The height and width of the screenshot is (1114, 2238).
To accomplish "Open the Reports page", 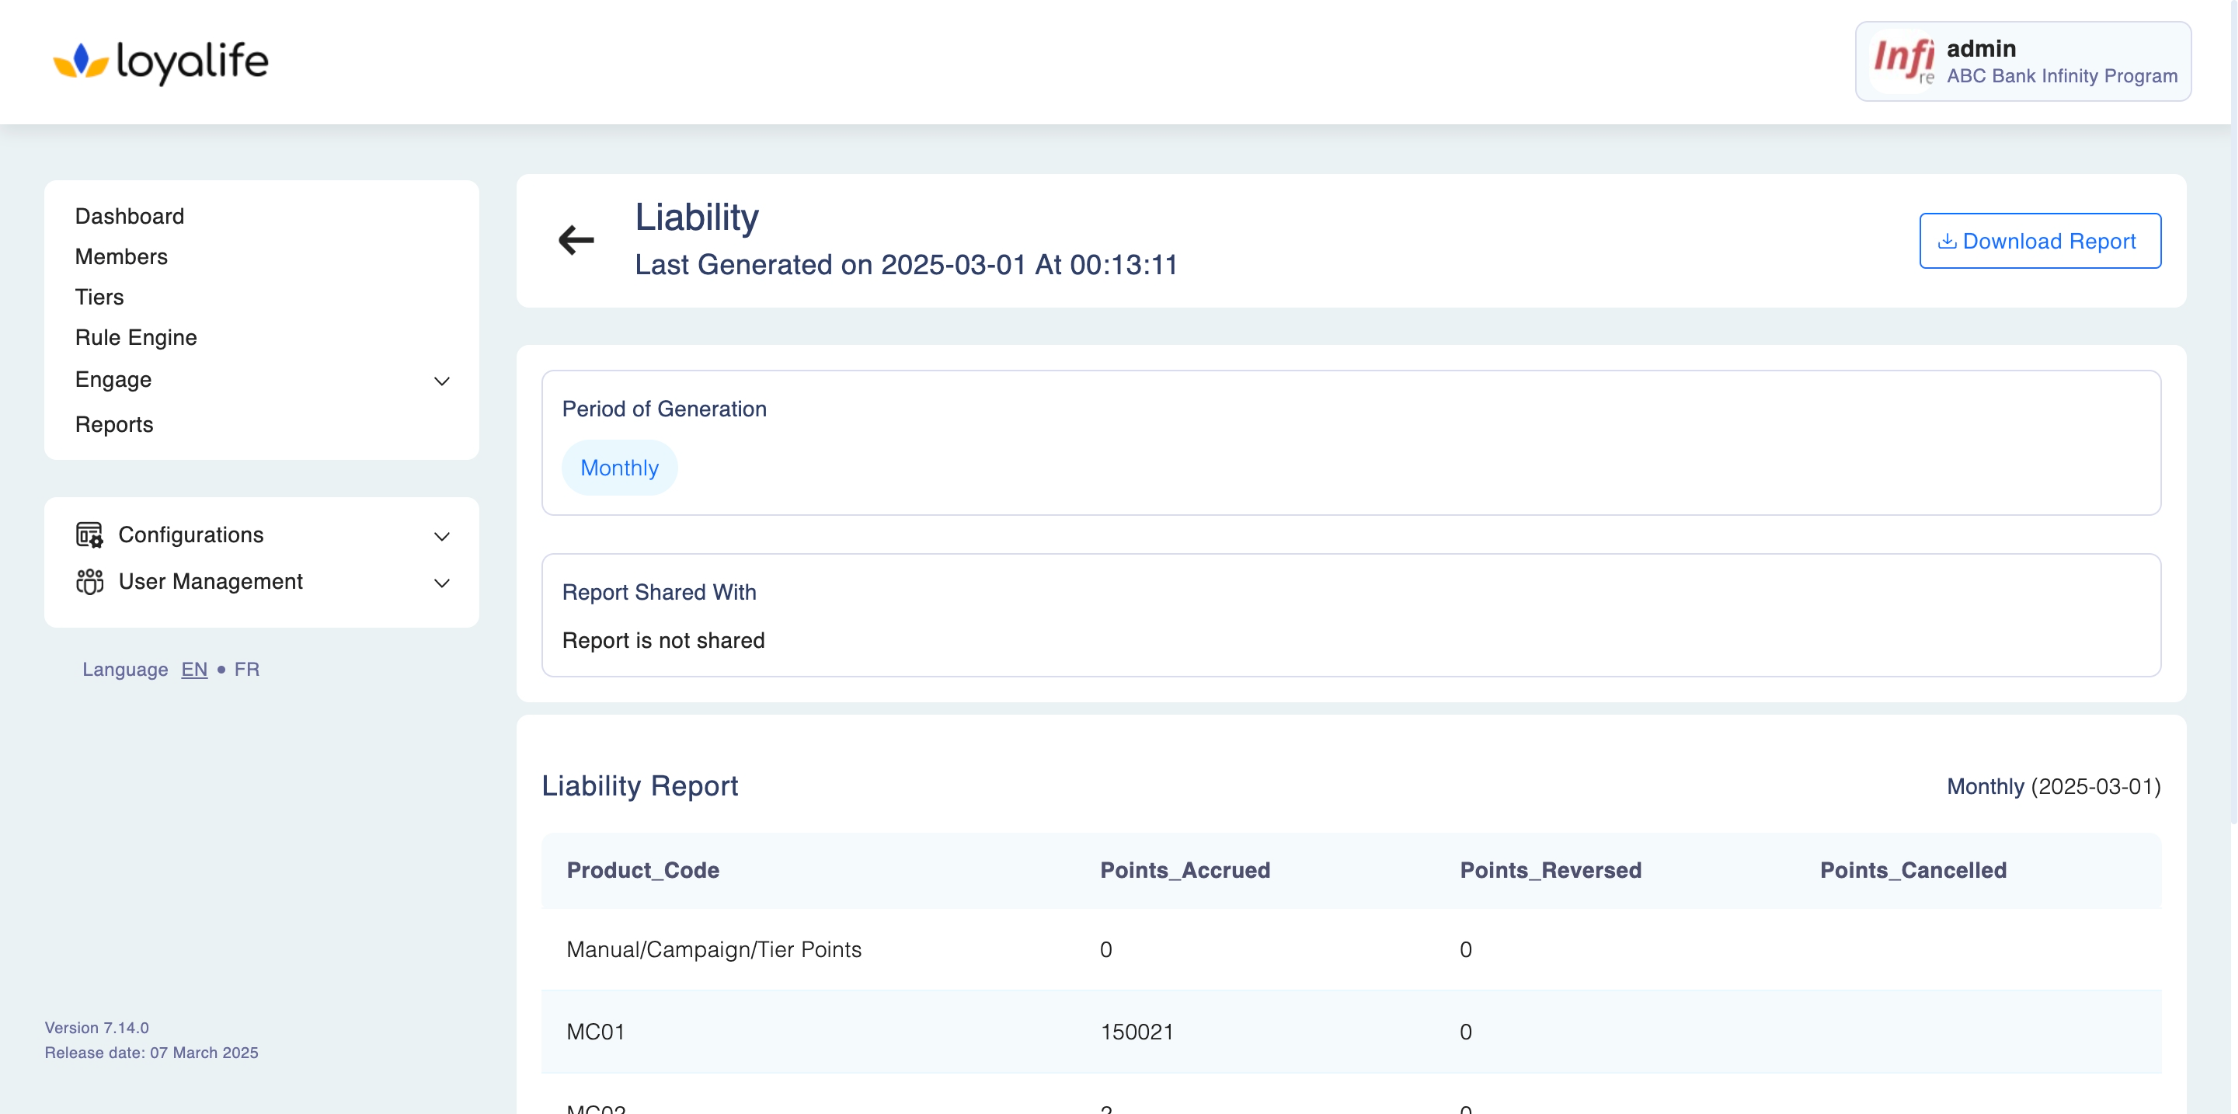I will point(114,425).
